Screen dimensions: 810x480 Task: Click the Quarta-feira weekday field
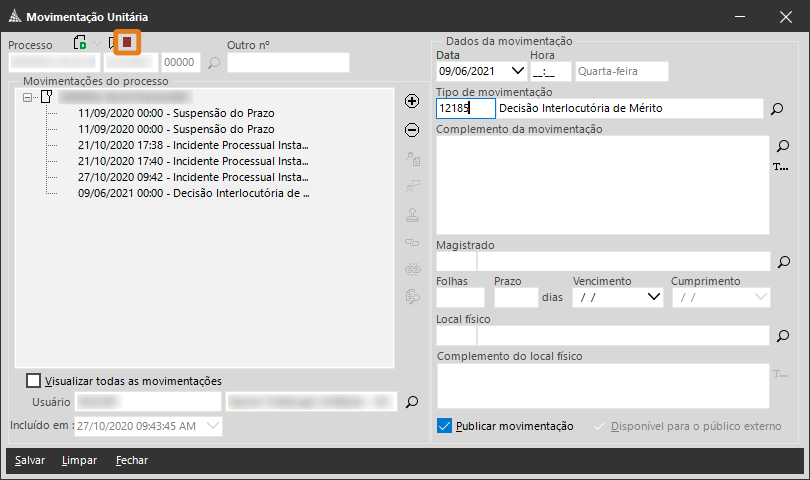pos(621,71)
